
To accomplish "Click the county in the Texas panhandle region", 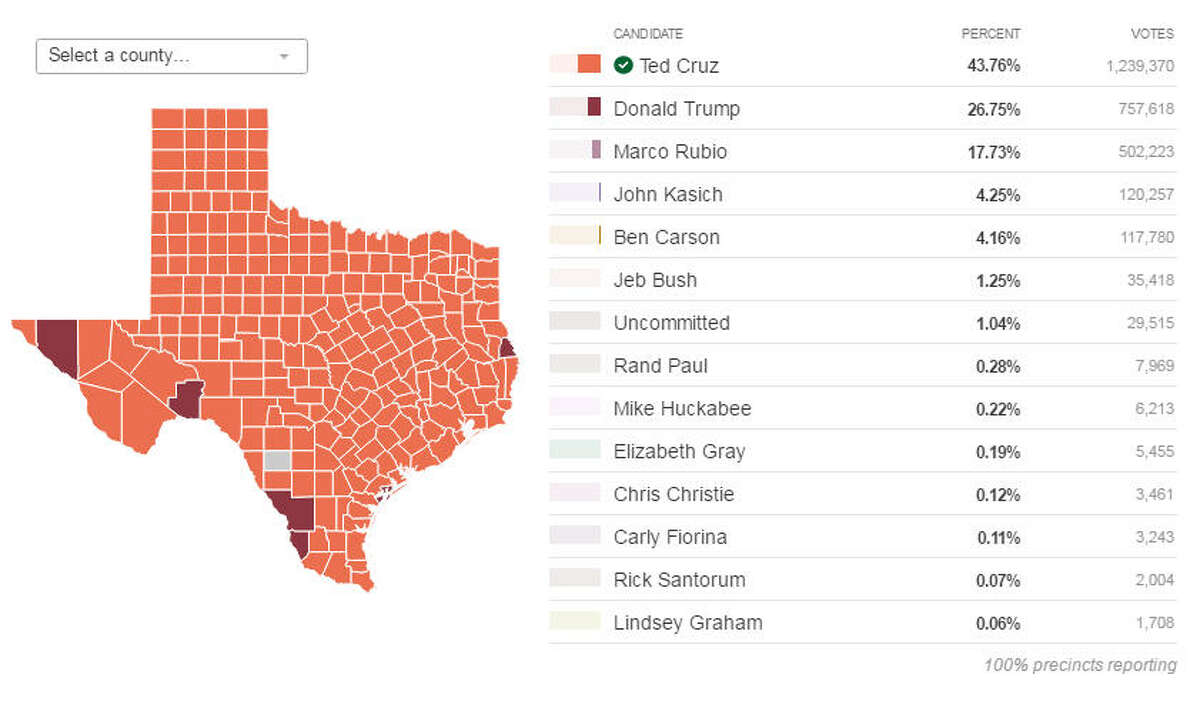I will point(210,160).
